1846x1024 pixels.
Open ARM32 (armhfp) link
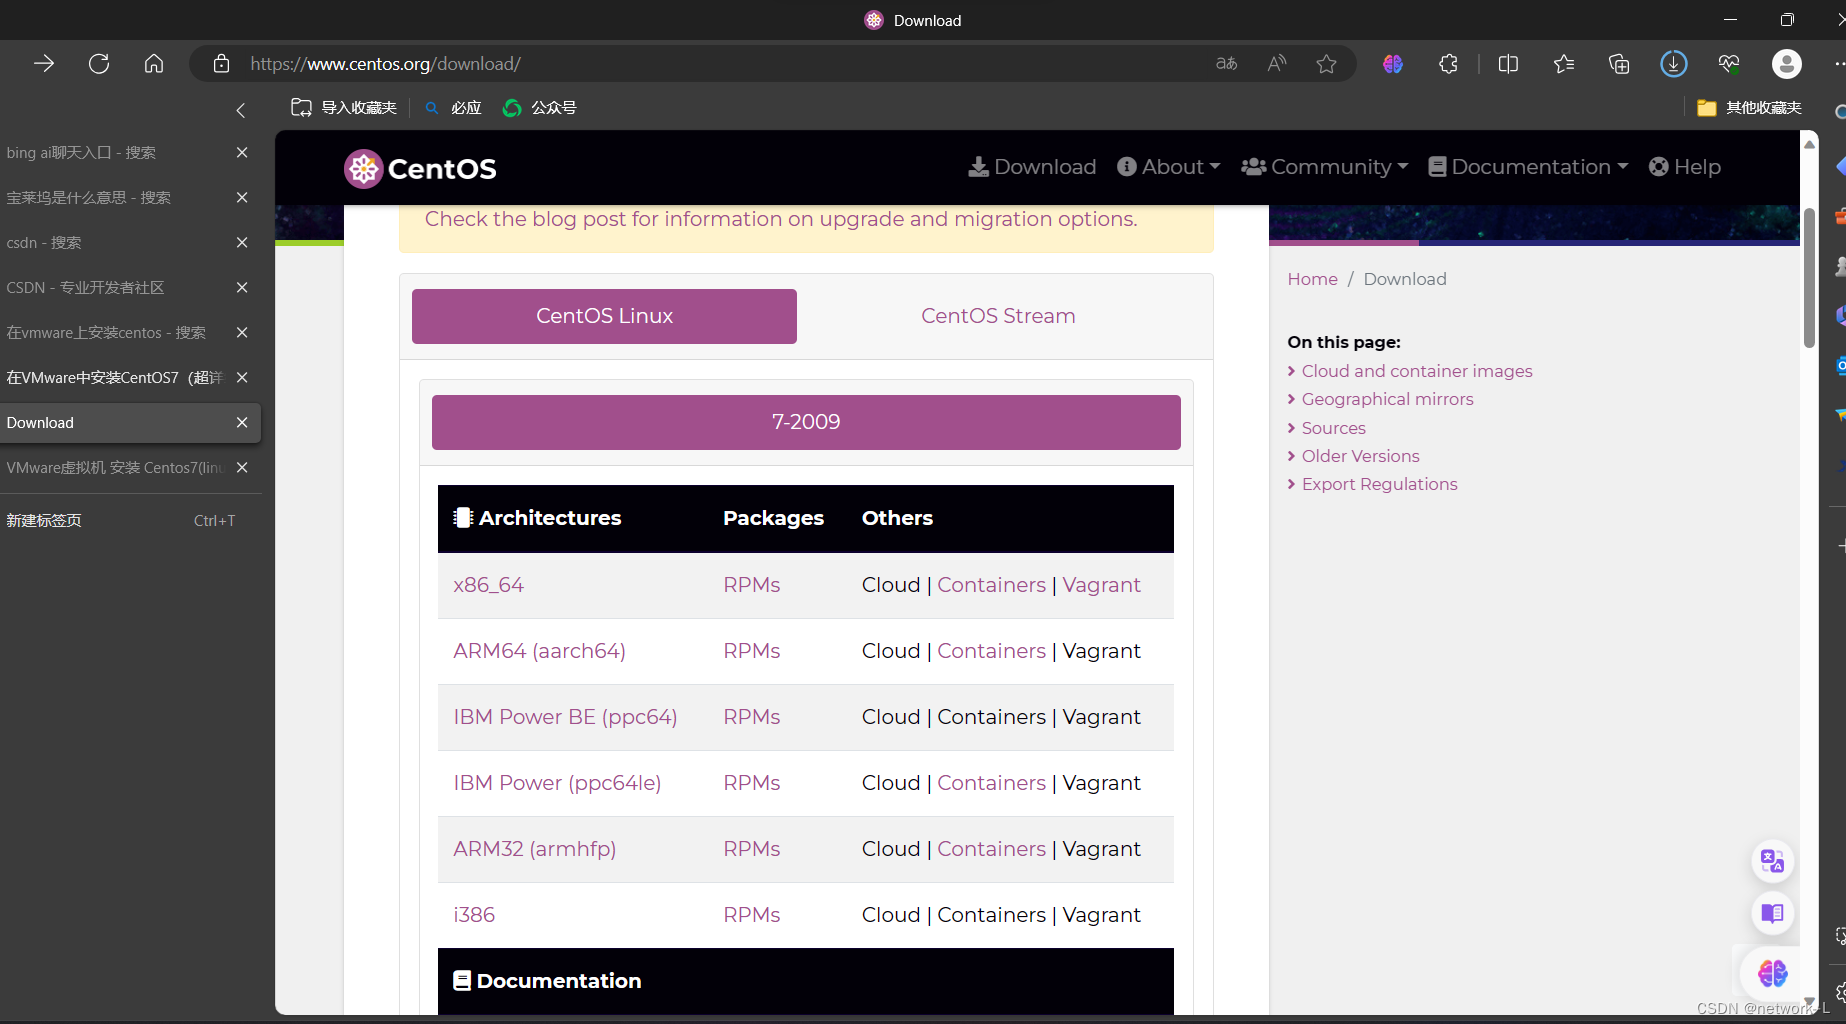(x=534, y=849)
